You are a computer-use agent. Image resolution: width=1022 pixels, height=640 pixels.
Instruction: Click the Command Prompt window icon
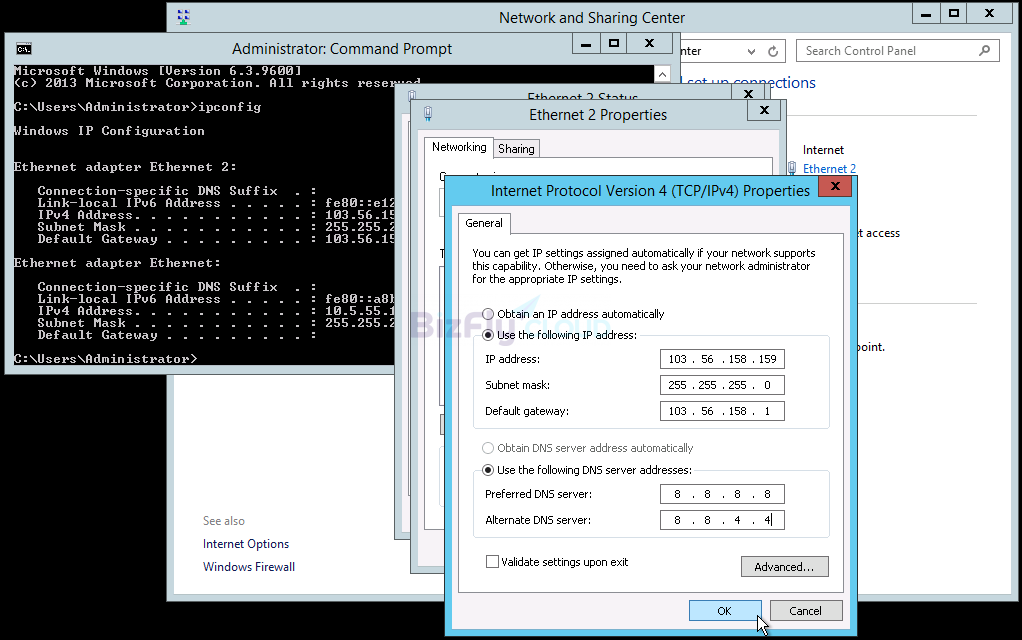click(24, 49)
